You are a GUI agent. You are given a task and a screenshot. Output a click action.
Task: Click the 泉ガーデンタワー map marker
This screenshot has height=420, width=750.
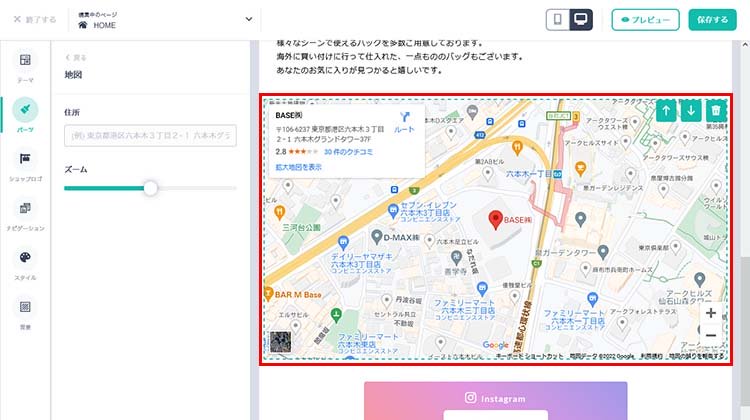[x=603, y=251]
